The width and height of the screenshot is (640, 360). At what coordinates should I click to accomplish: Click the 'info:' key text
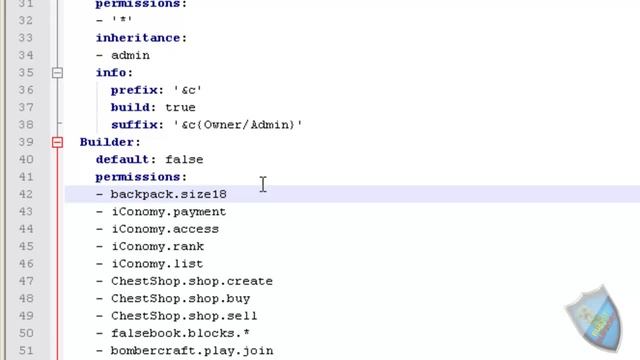click(x=114, y=73)
